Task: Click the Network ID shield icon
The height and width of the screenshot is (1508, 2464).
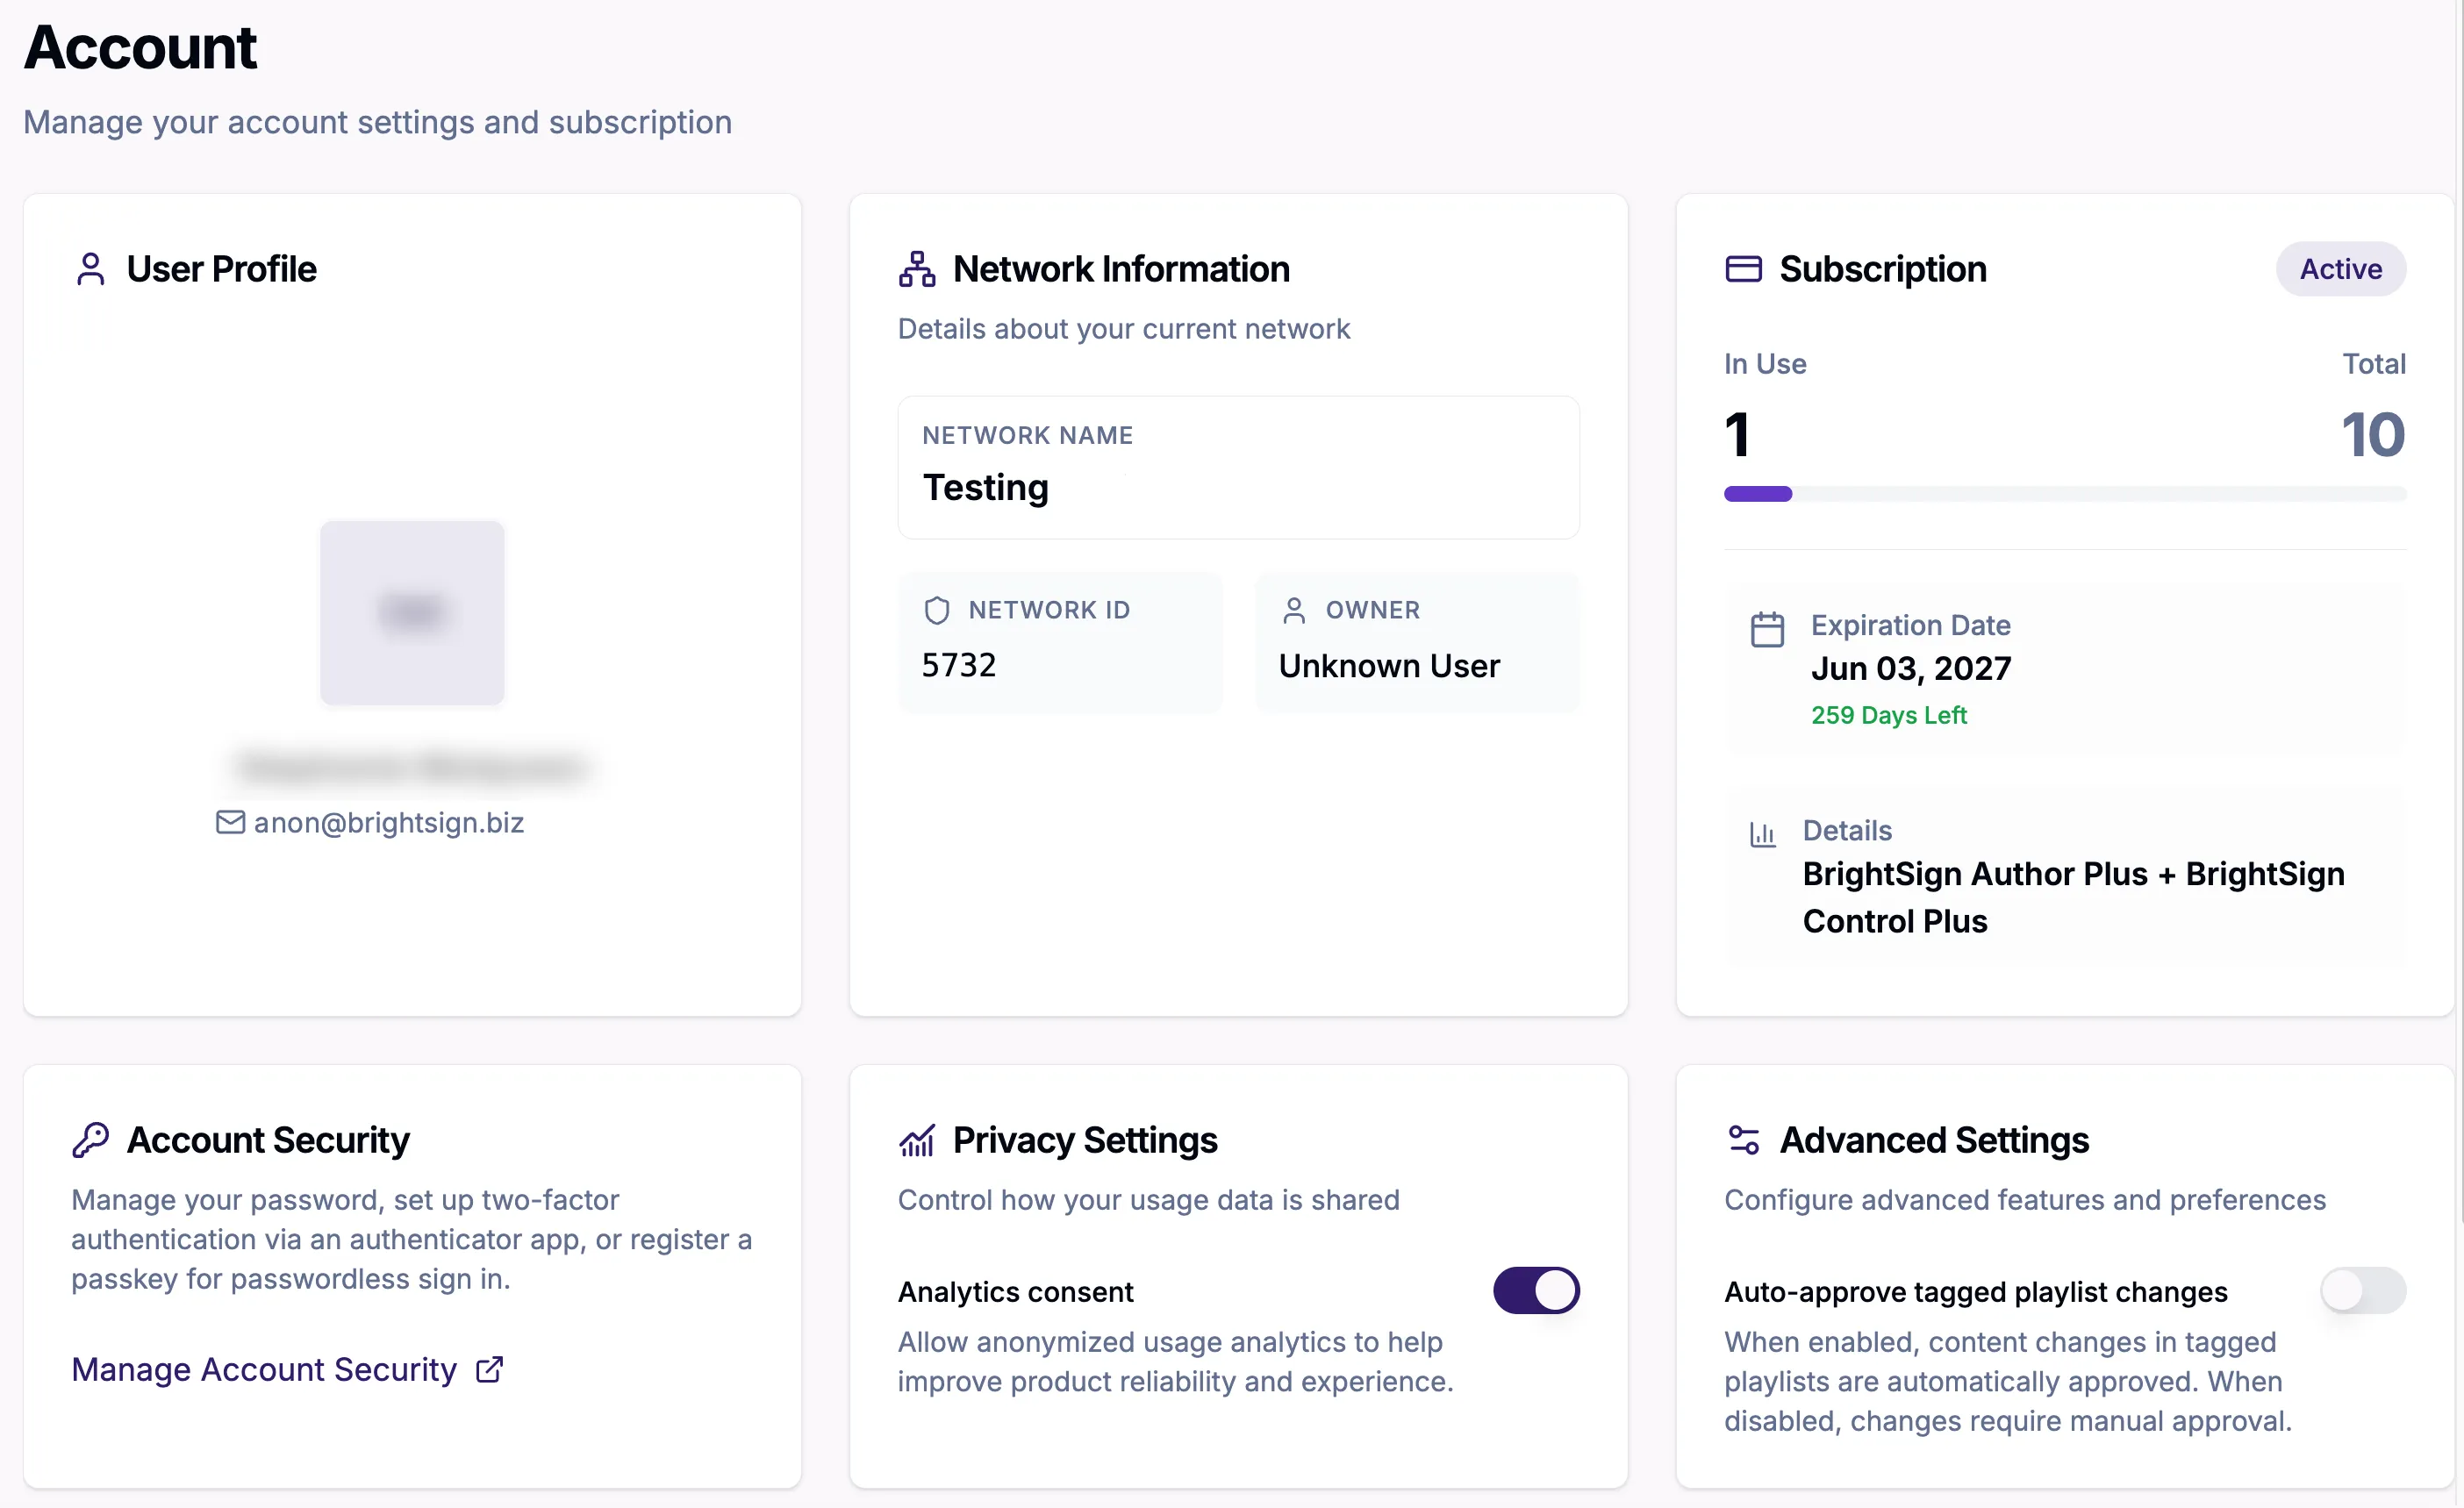Action: pos(937,610)
